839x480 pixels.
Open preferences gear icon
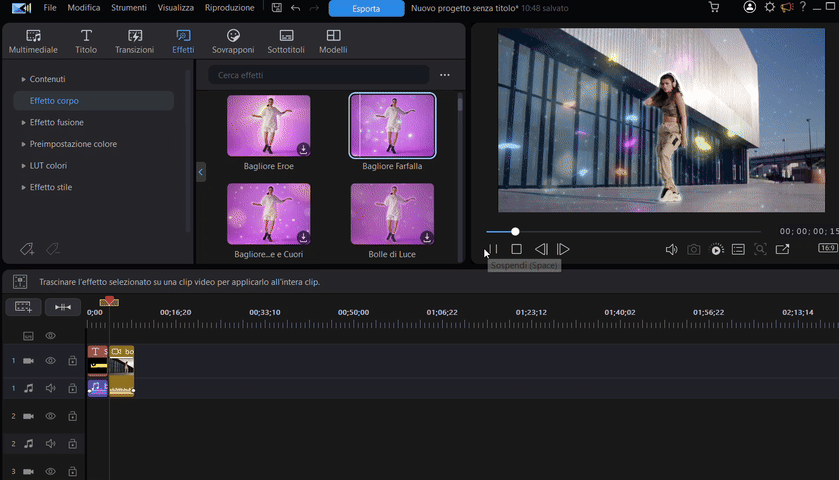(769, 7)
